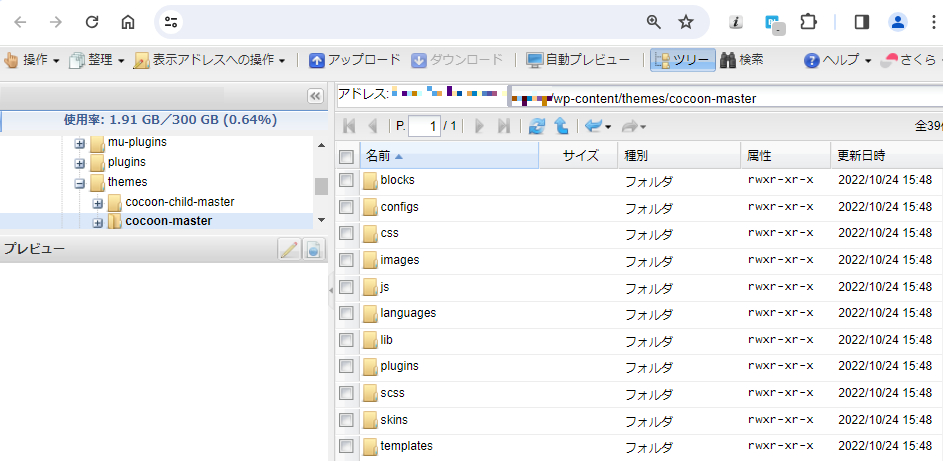Go to first page icon
Image resolution: width=943 pixels, height=461 pixels.
[349, 126]
